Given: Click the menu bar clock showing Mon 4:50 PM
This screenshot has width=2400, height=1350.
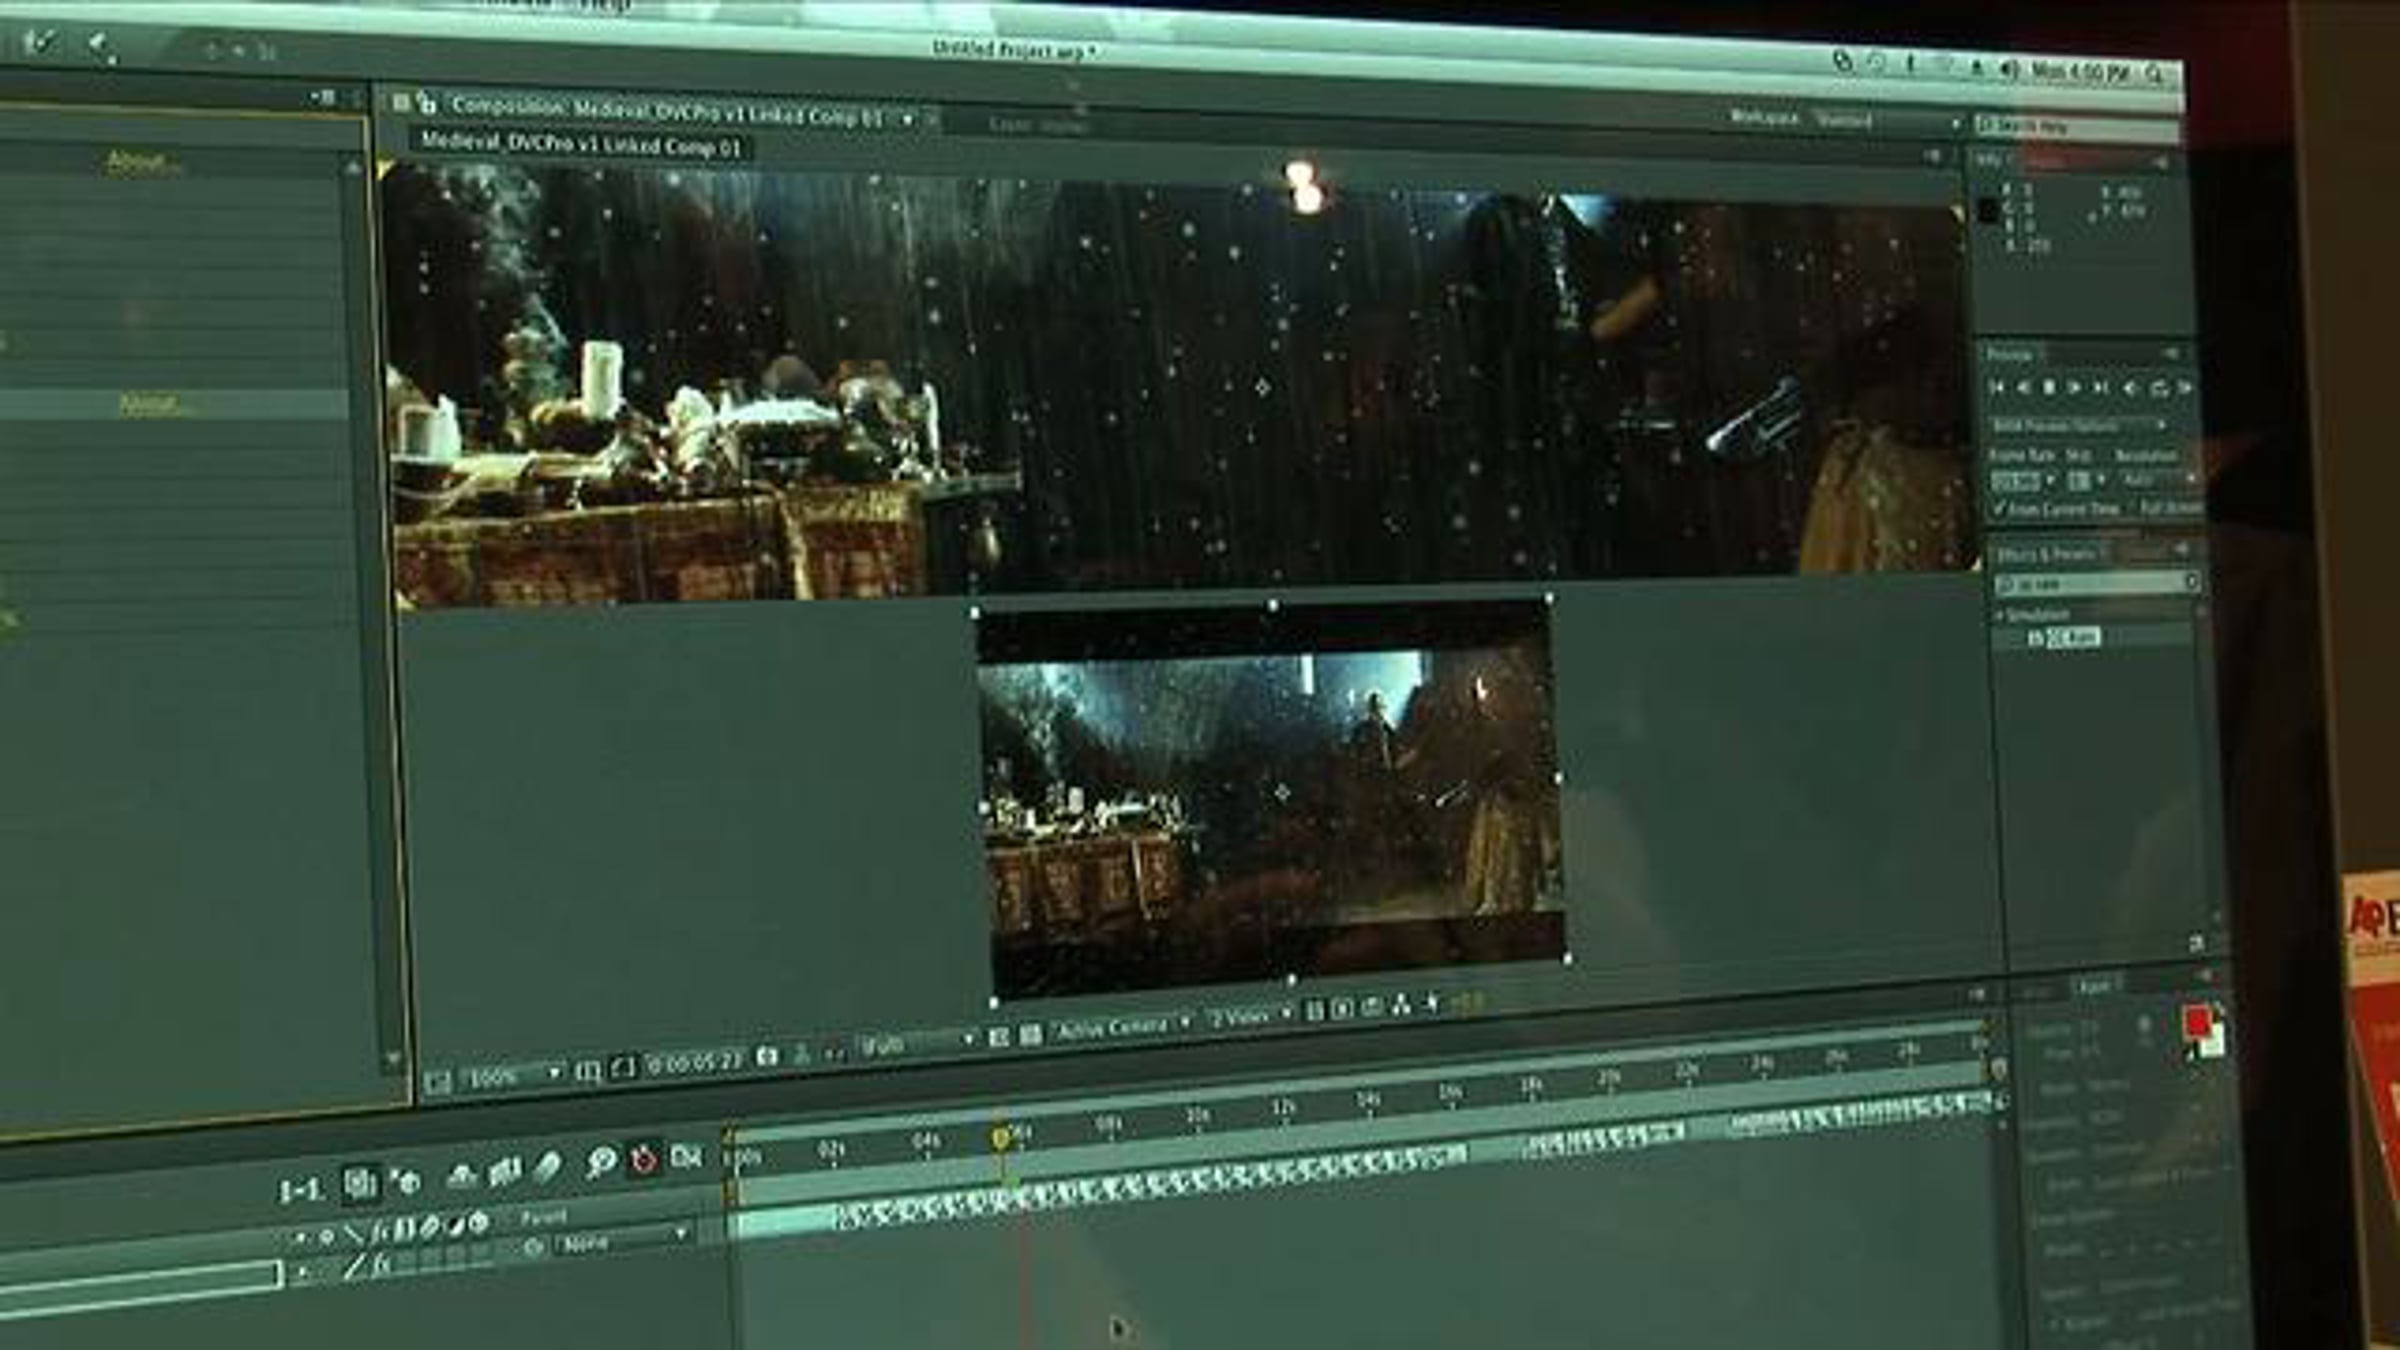Looking at the screenshot, I should click(2081, 72).
